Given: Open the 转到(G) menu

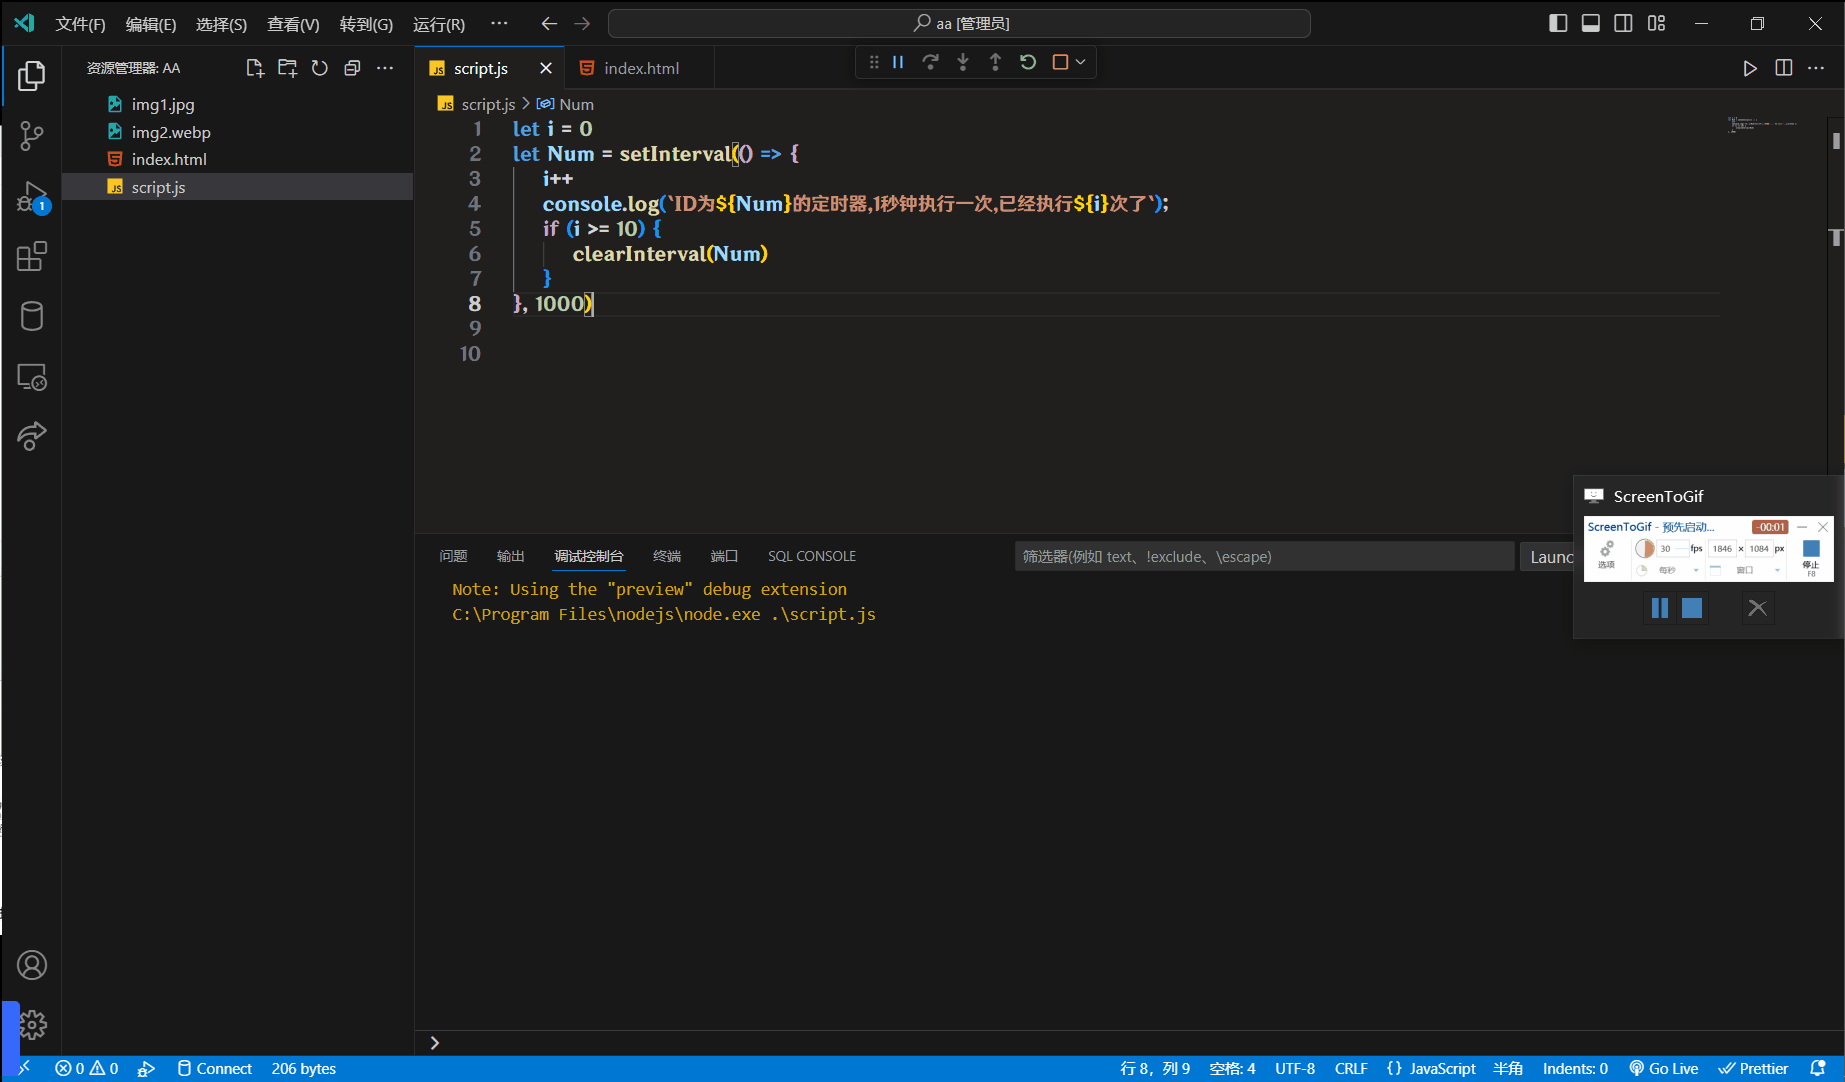Looking at the screenshot, I should click(x=366, y=24).
